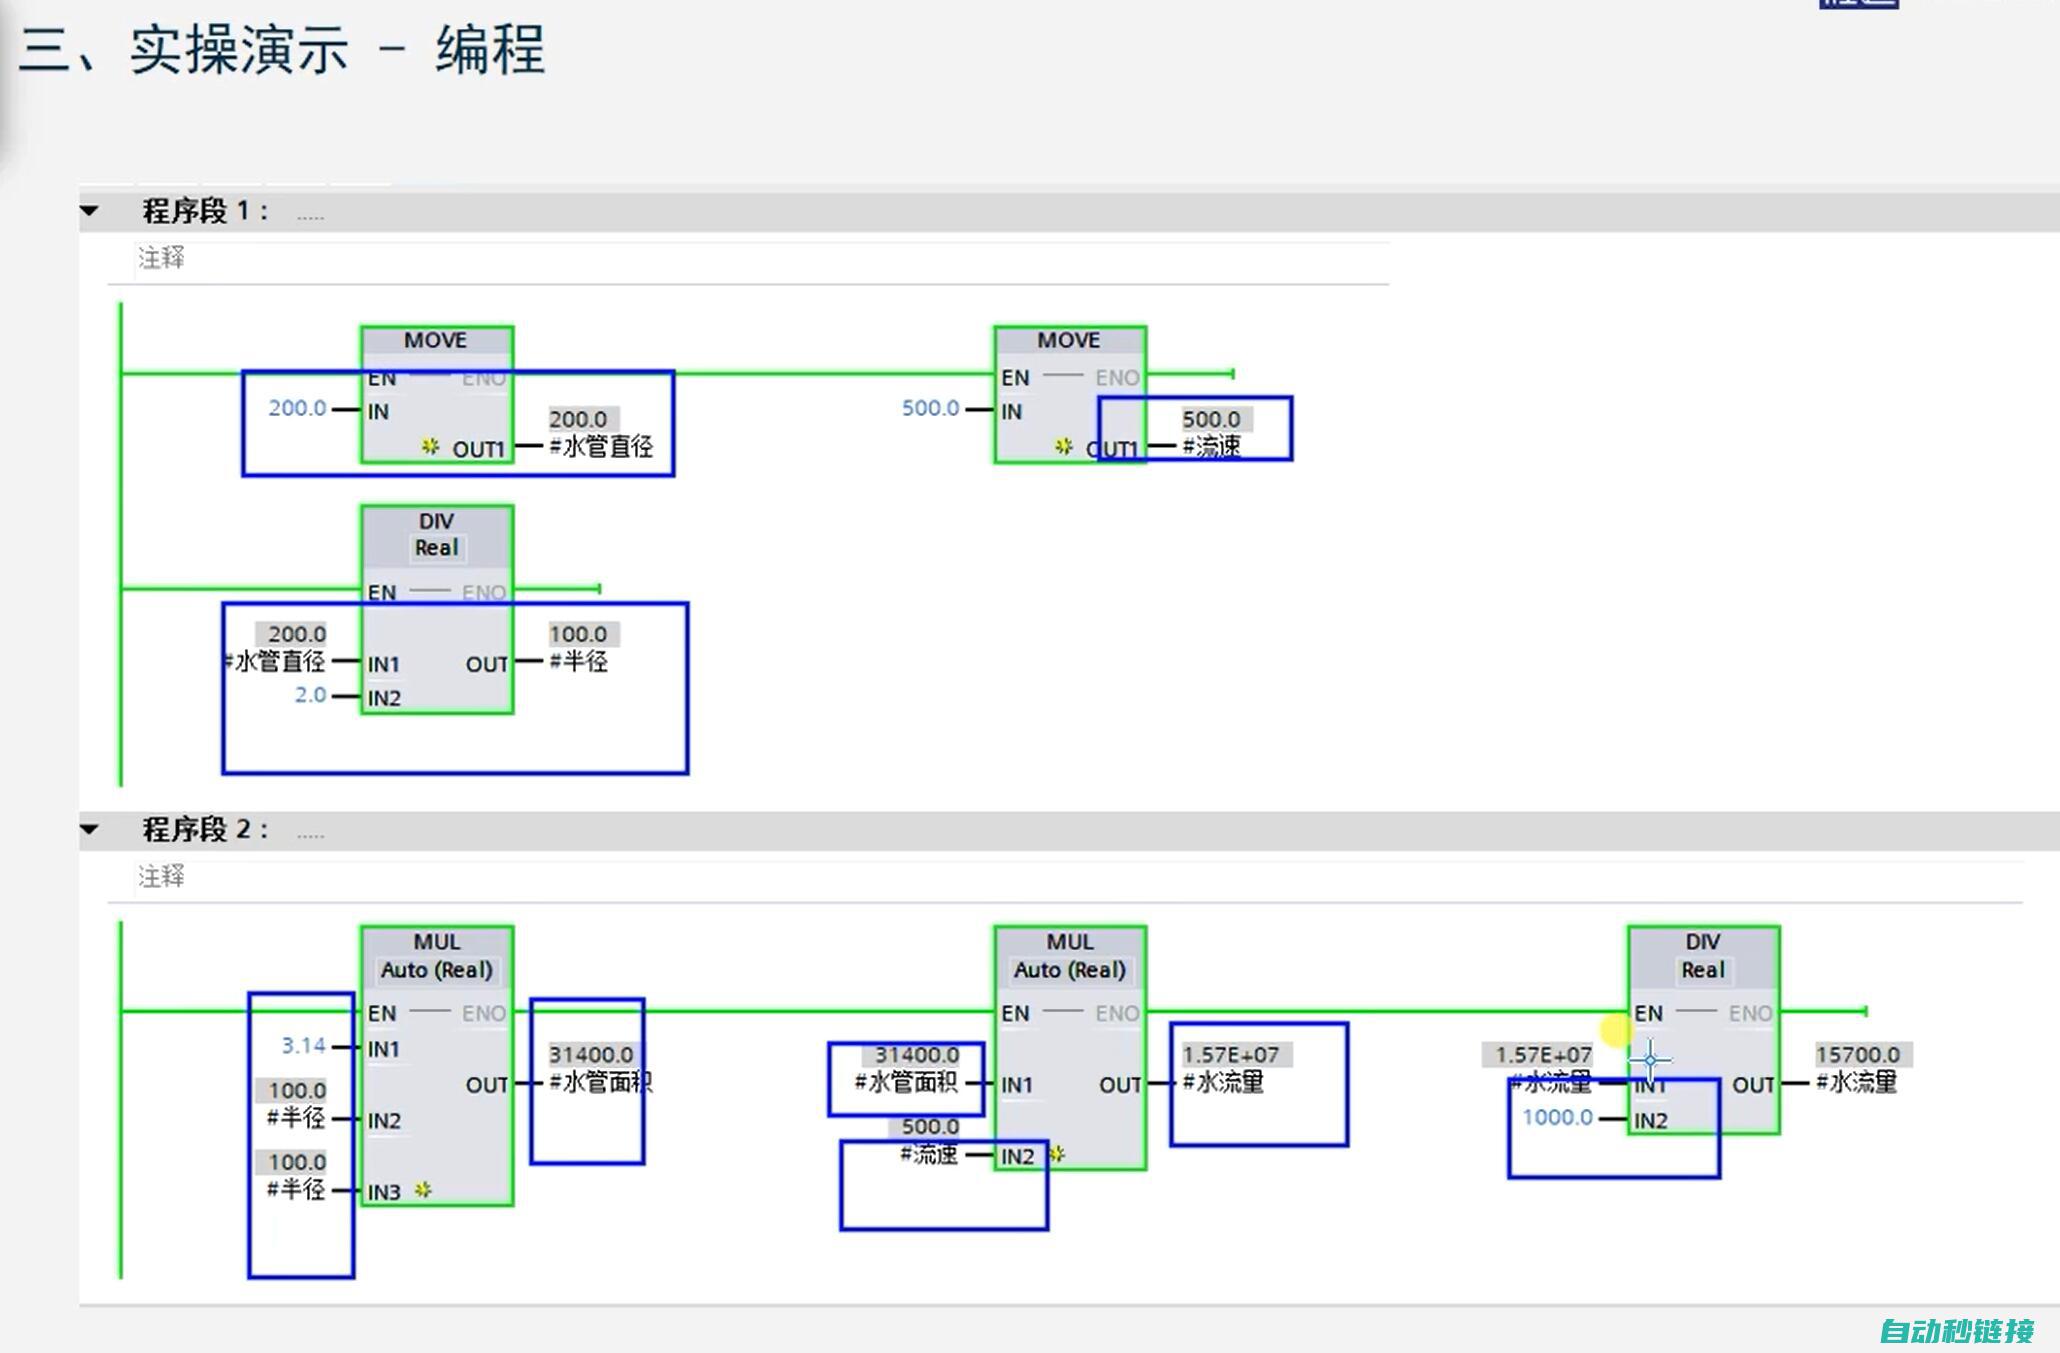Click the slide heading 三、实操演示 - 编程

(x=282, y=50)
